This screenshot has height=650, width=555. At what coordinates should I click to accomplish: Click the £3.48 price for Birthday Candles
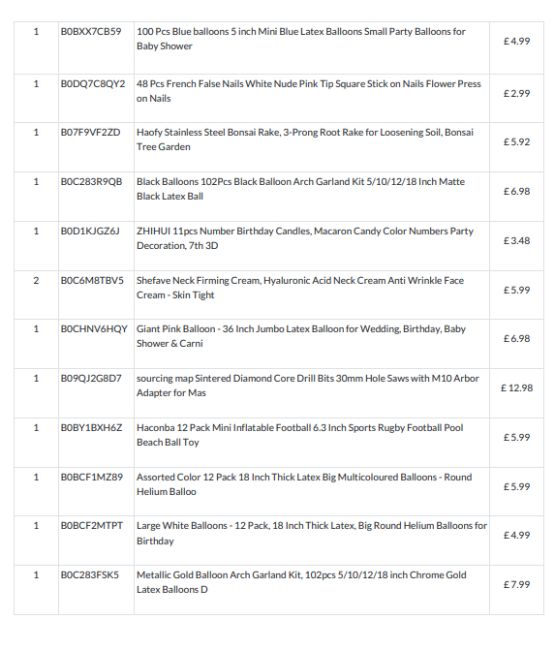[x=516, y=240]
